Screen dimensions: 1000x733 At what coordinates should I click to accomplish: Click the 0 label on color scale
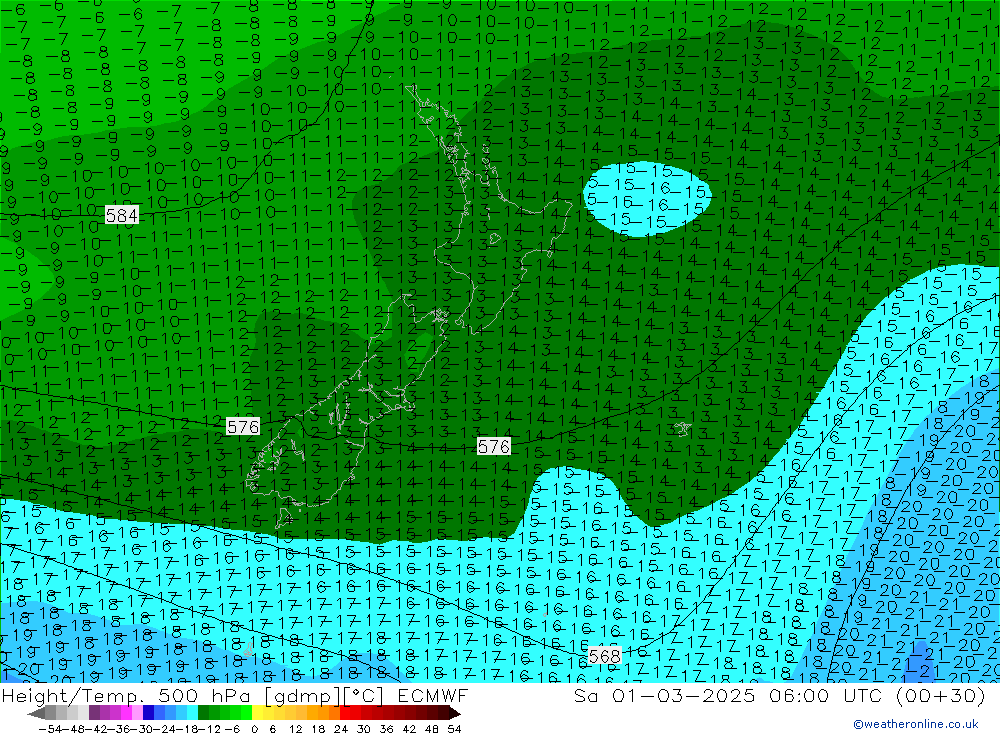pos(254,728)
